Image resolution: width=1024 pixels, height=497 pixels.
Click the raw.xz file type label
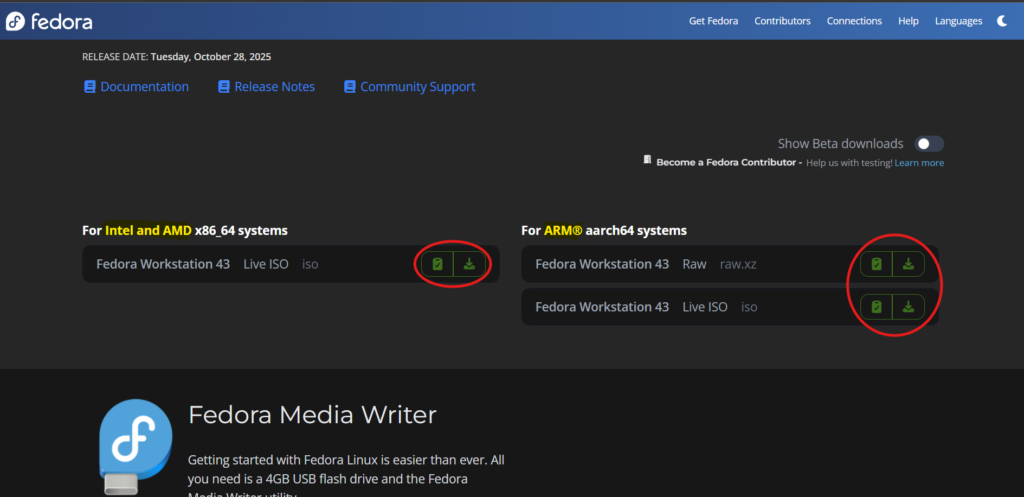point(738,264)
